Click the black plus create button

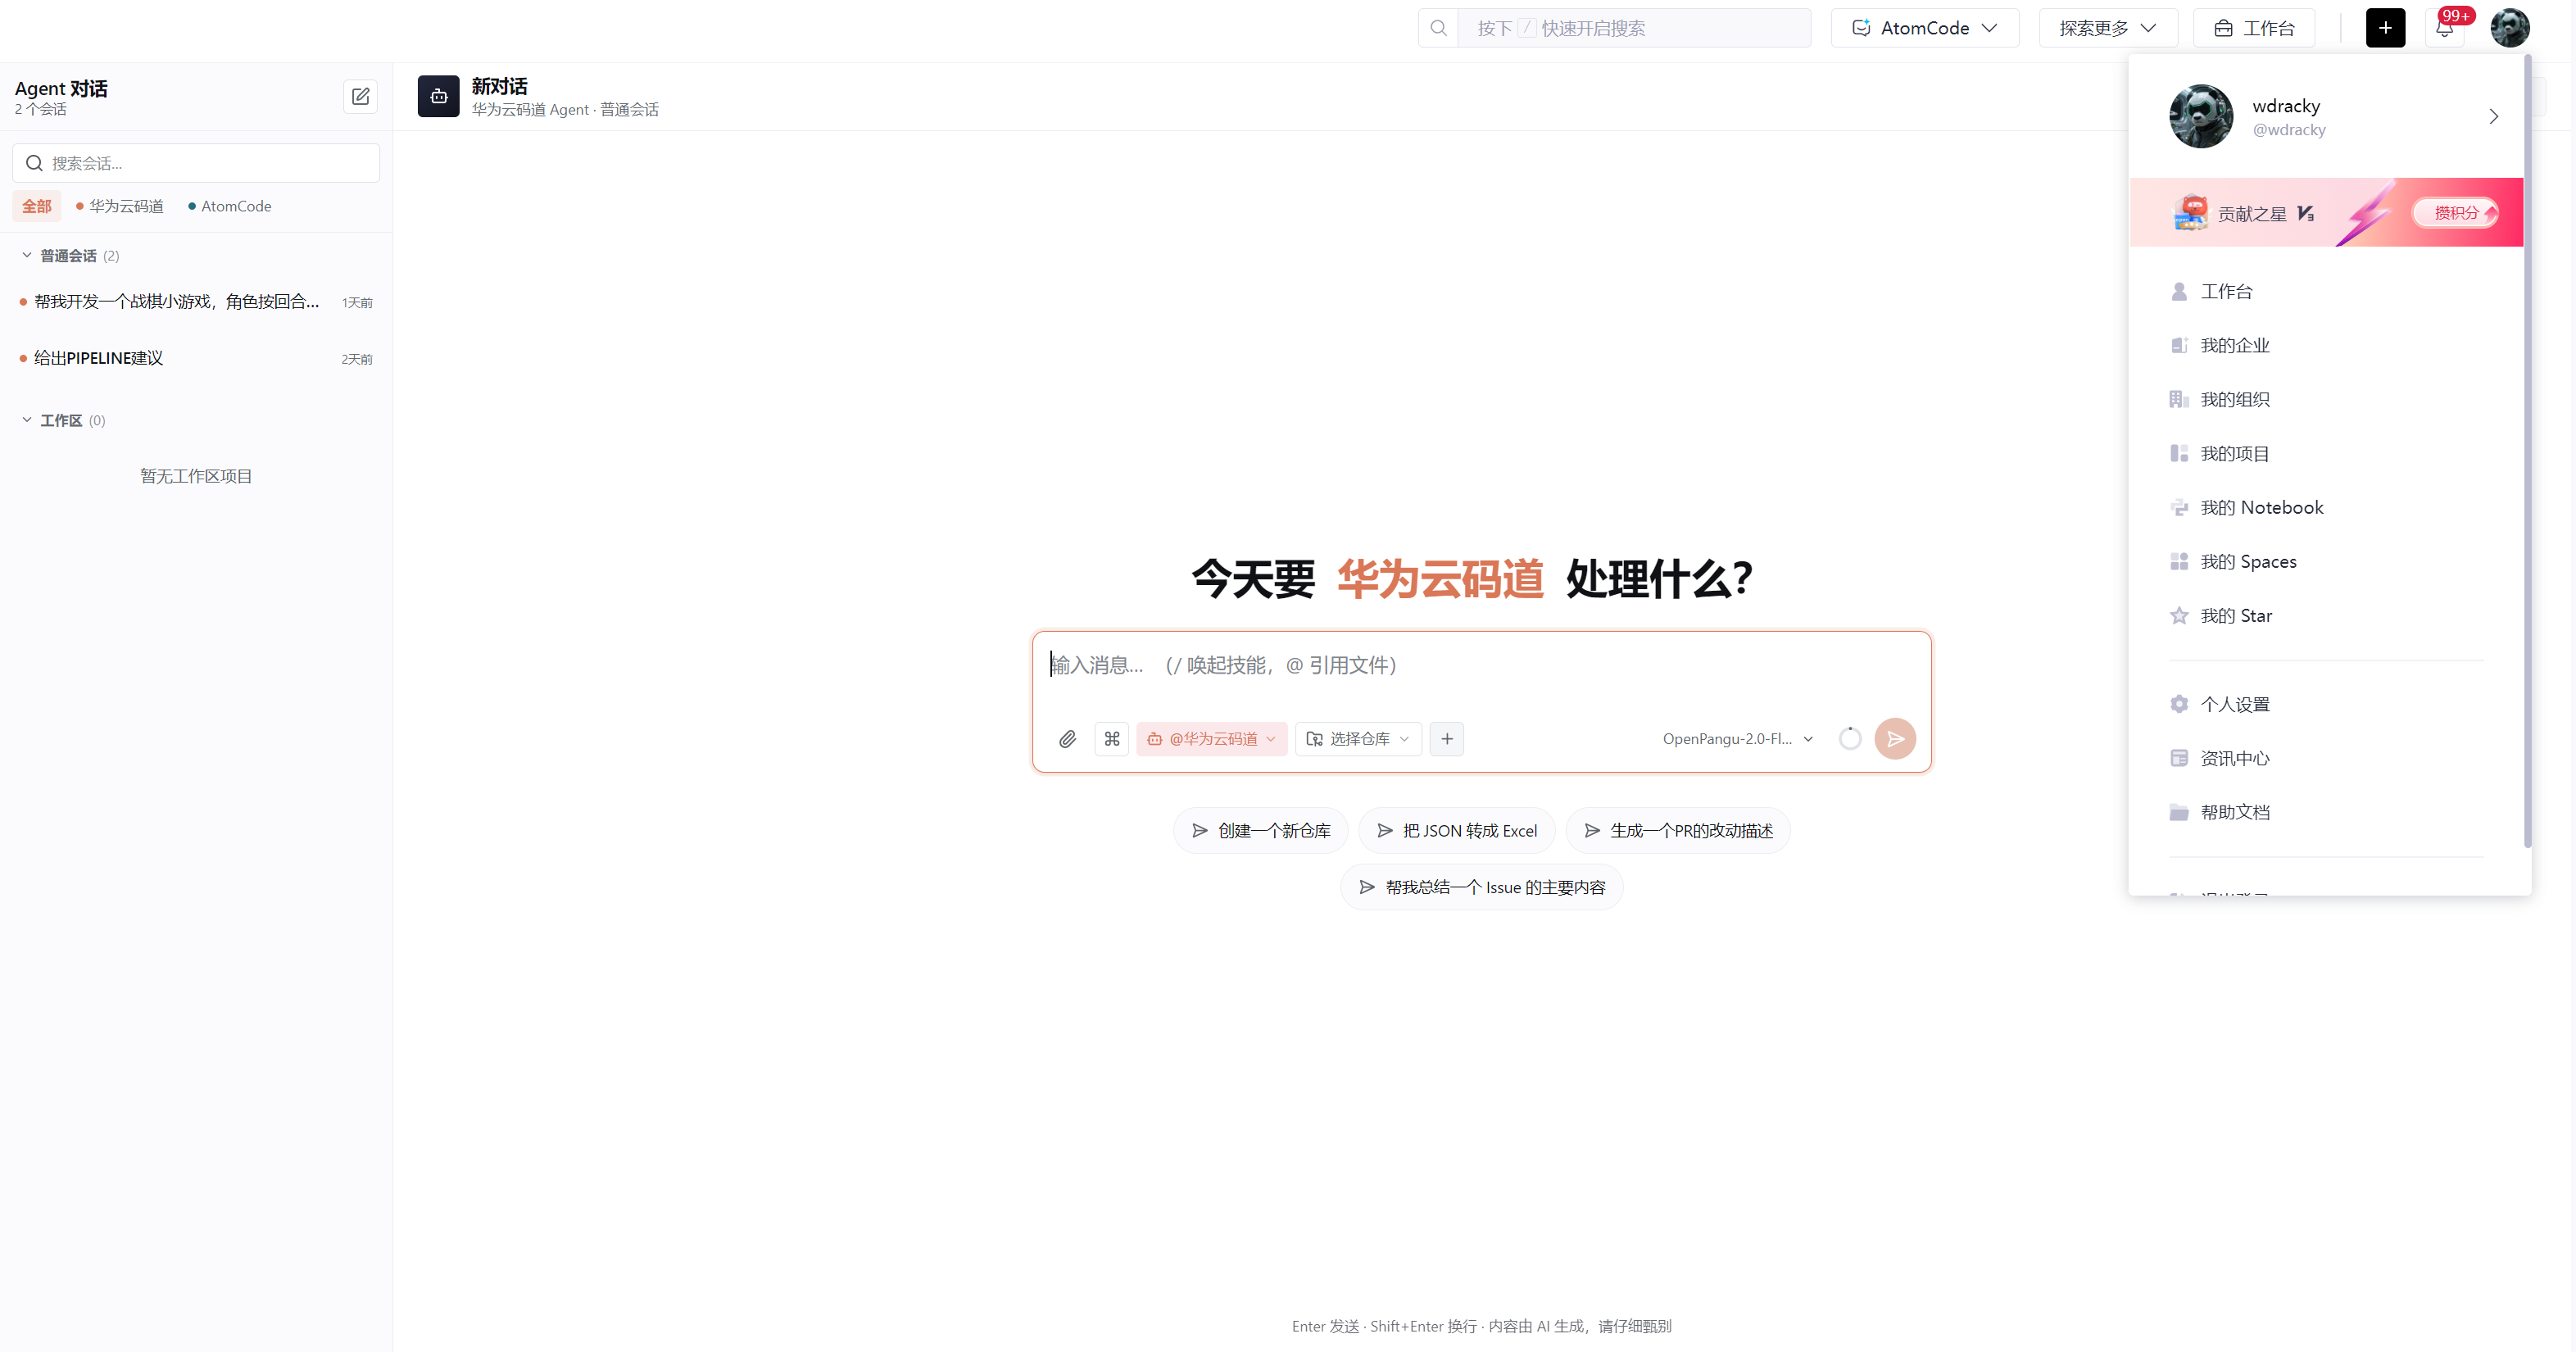[x=2385, y=28]
